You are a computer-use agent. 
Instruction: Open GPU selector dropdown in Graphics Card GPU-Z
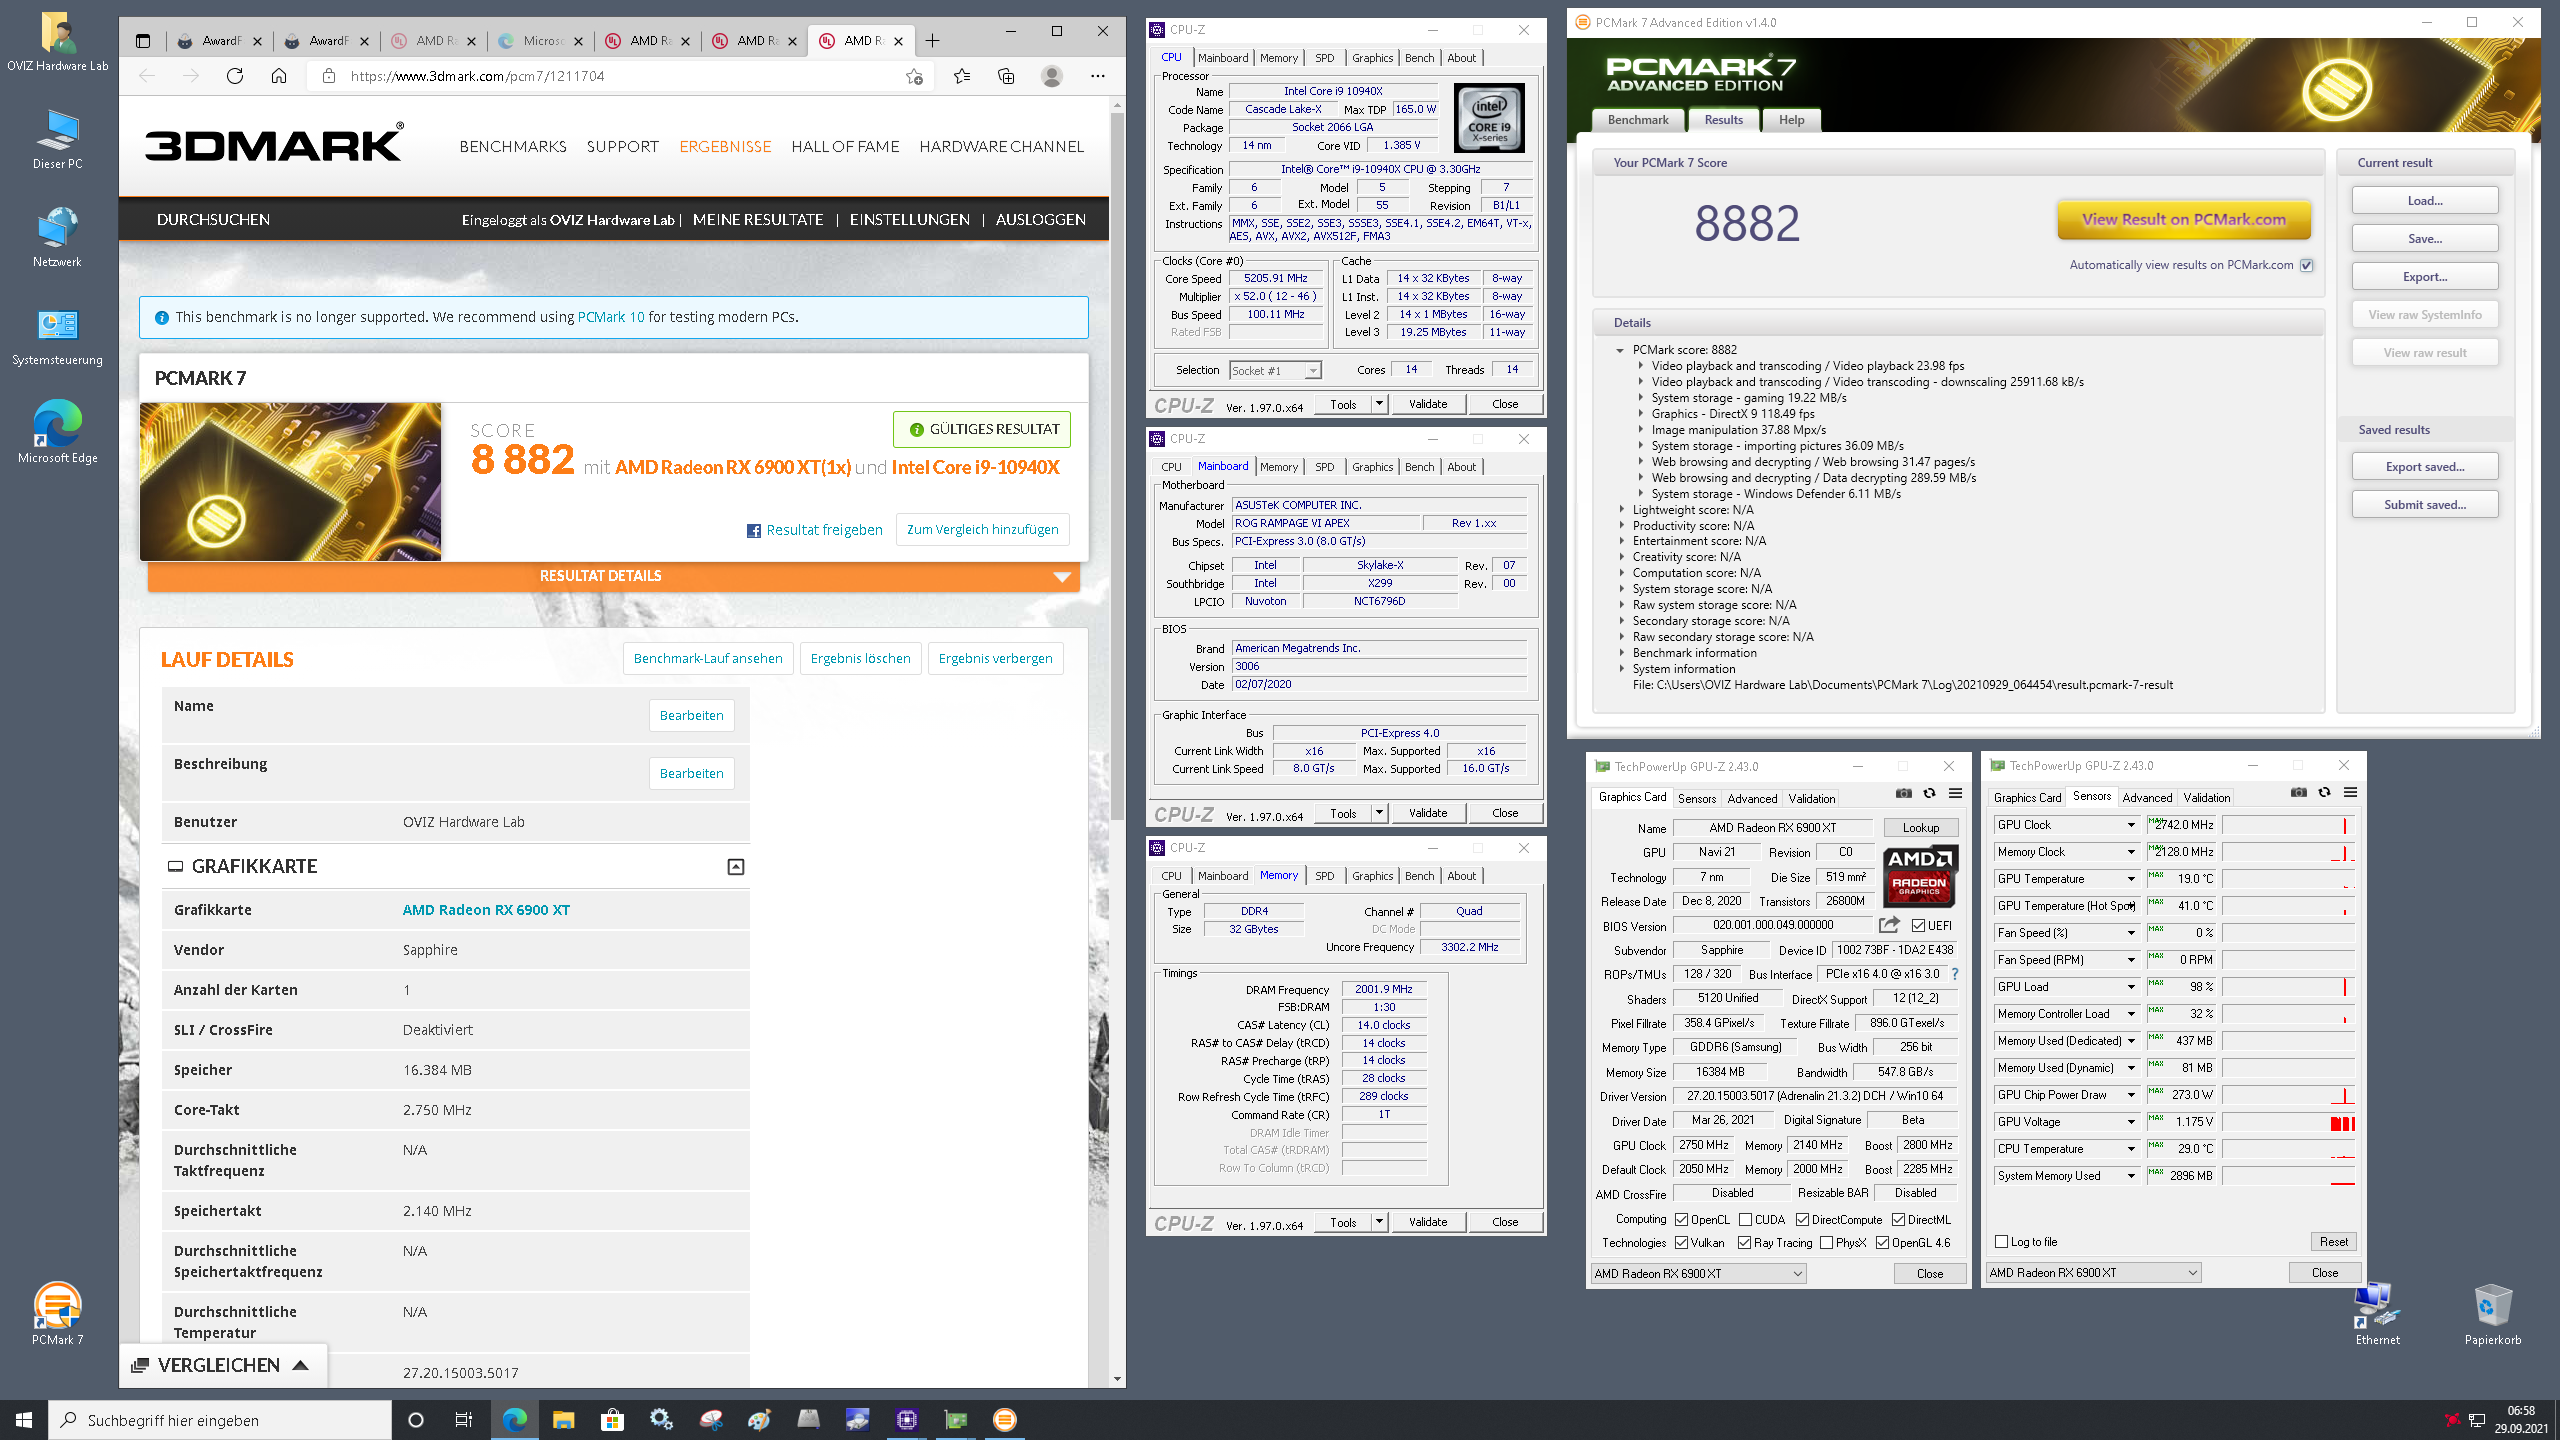pyautogui.click(x=1698, y=1273)
